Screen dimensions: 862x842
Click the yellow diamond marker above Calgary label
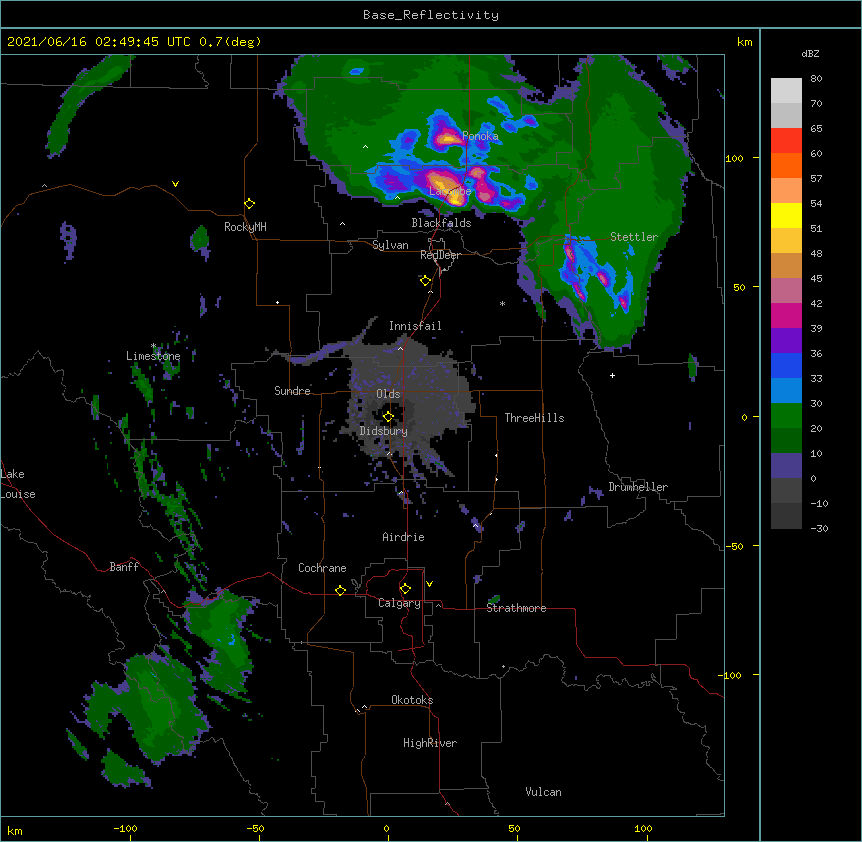pos(405,589)
